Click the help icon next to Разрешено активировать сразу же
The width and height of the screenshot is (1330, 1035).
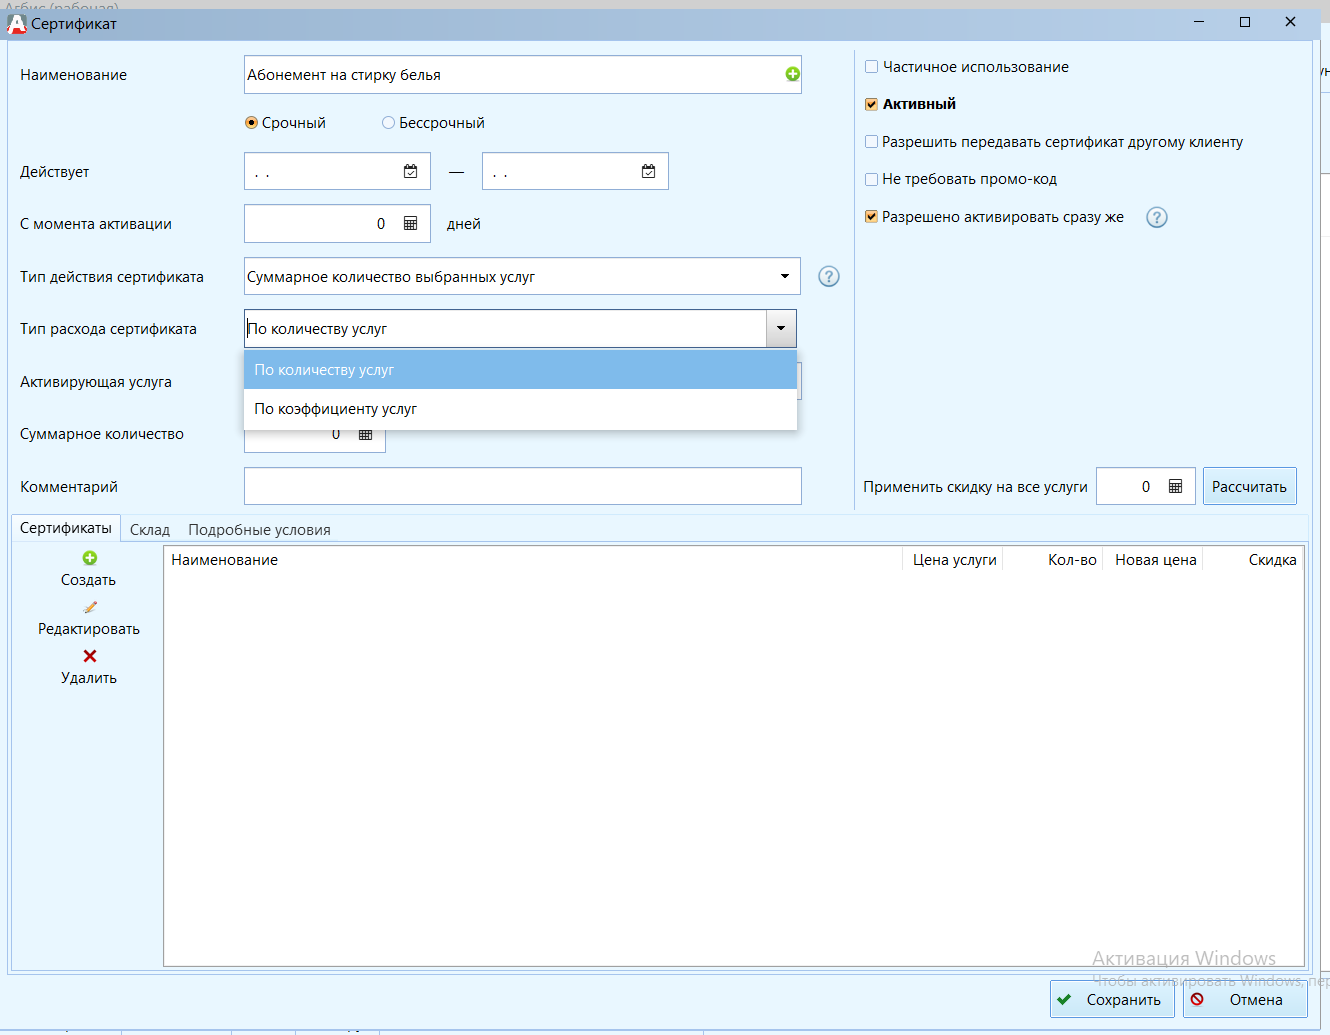click(1157, 217)
